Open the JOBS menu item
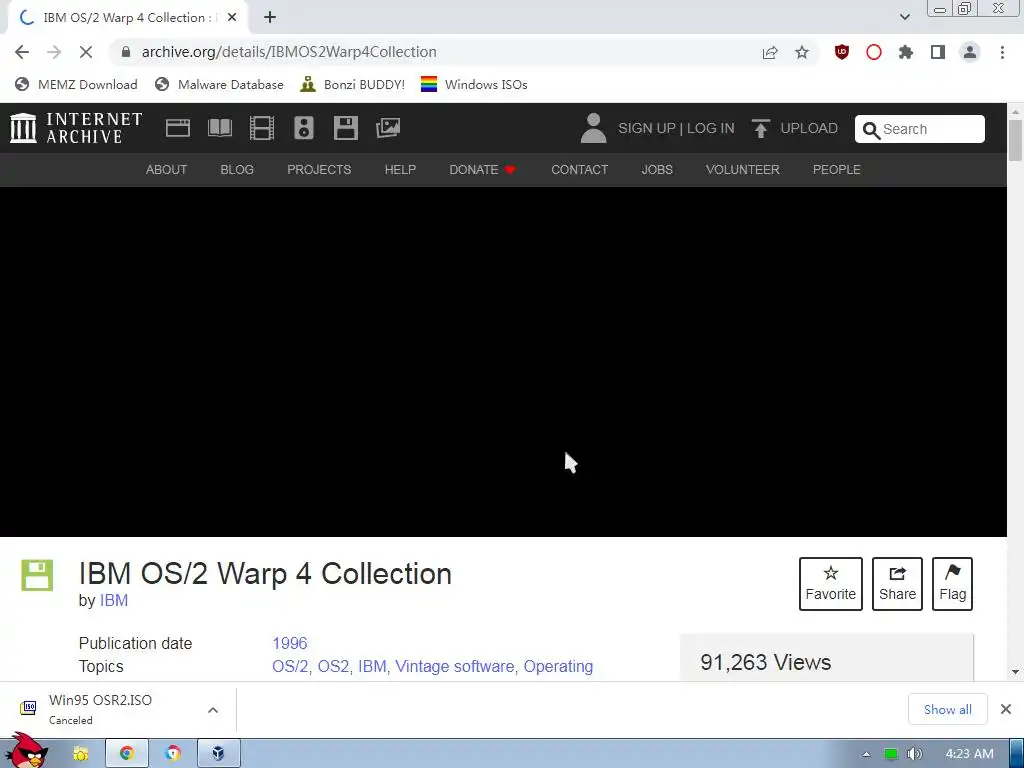The width and height of the screenshot is (1024, 768). (657, 170)
